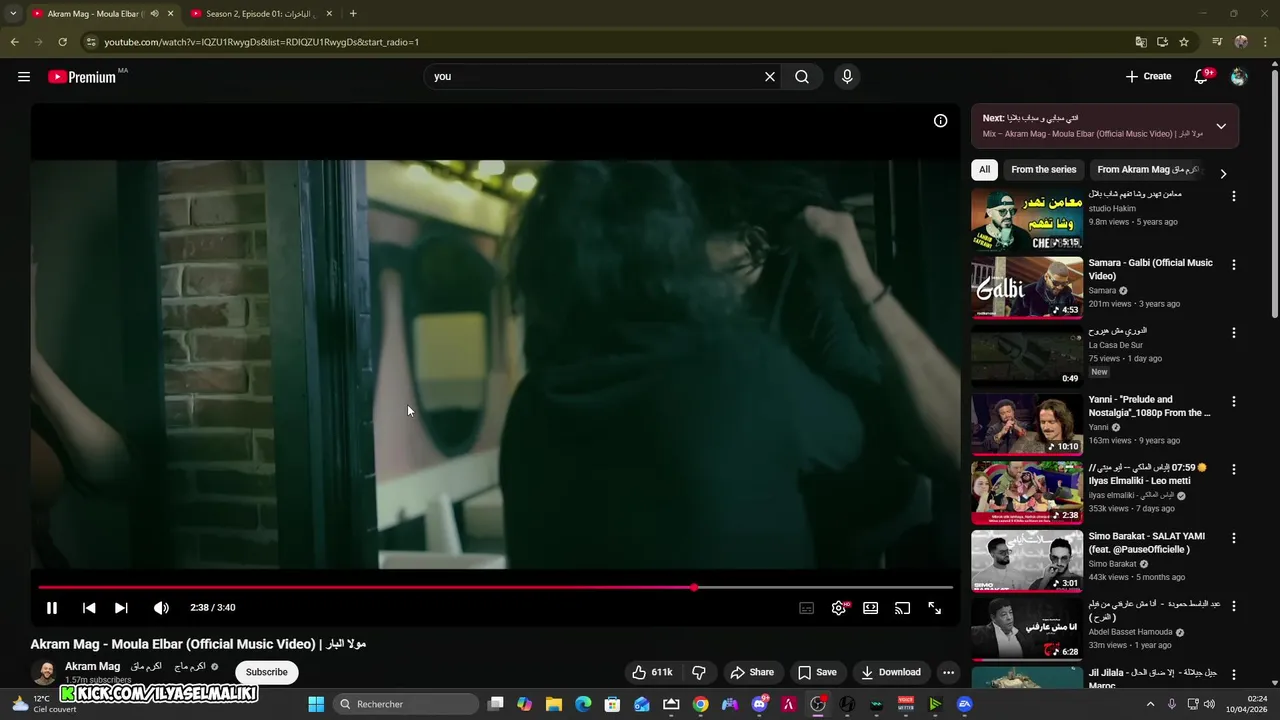Viewport: 1280px width, 720px height.
Task: Open the Create menu
Action: point(1148,76)
